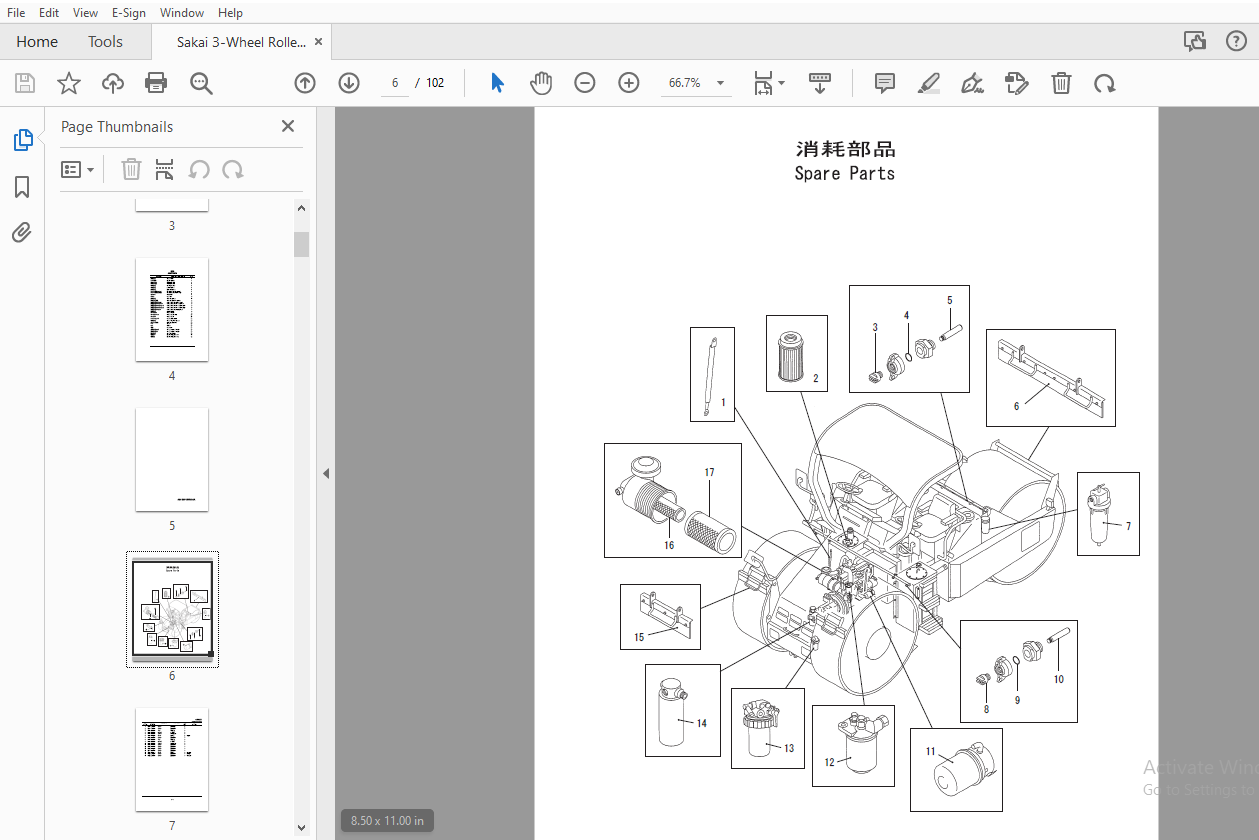This screenshot has width=1259, height=840.
Task: Rotate thumbnails counterclockwise
Action: pos(199,170)
